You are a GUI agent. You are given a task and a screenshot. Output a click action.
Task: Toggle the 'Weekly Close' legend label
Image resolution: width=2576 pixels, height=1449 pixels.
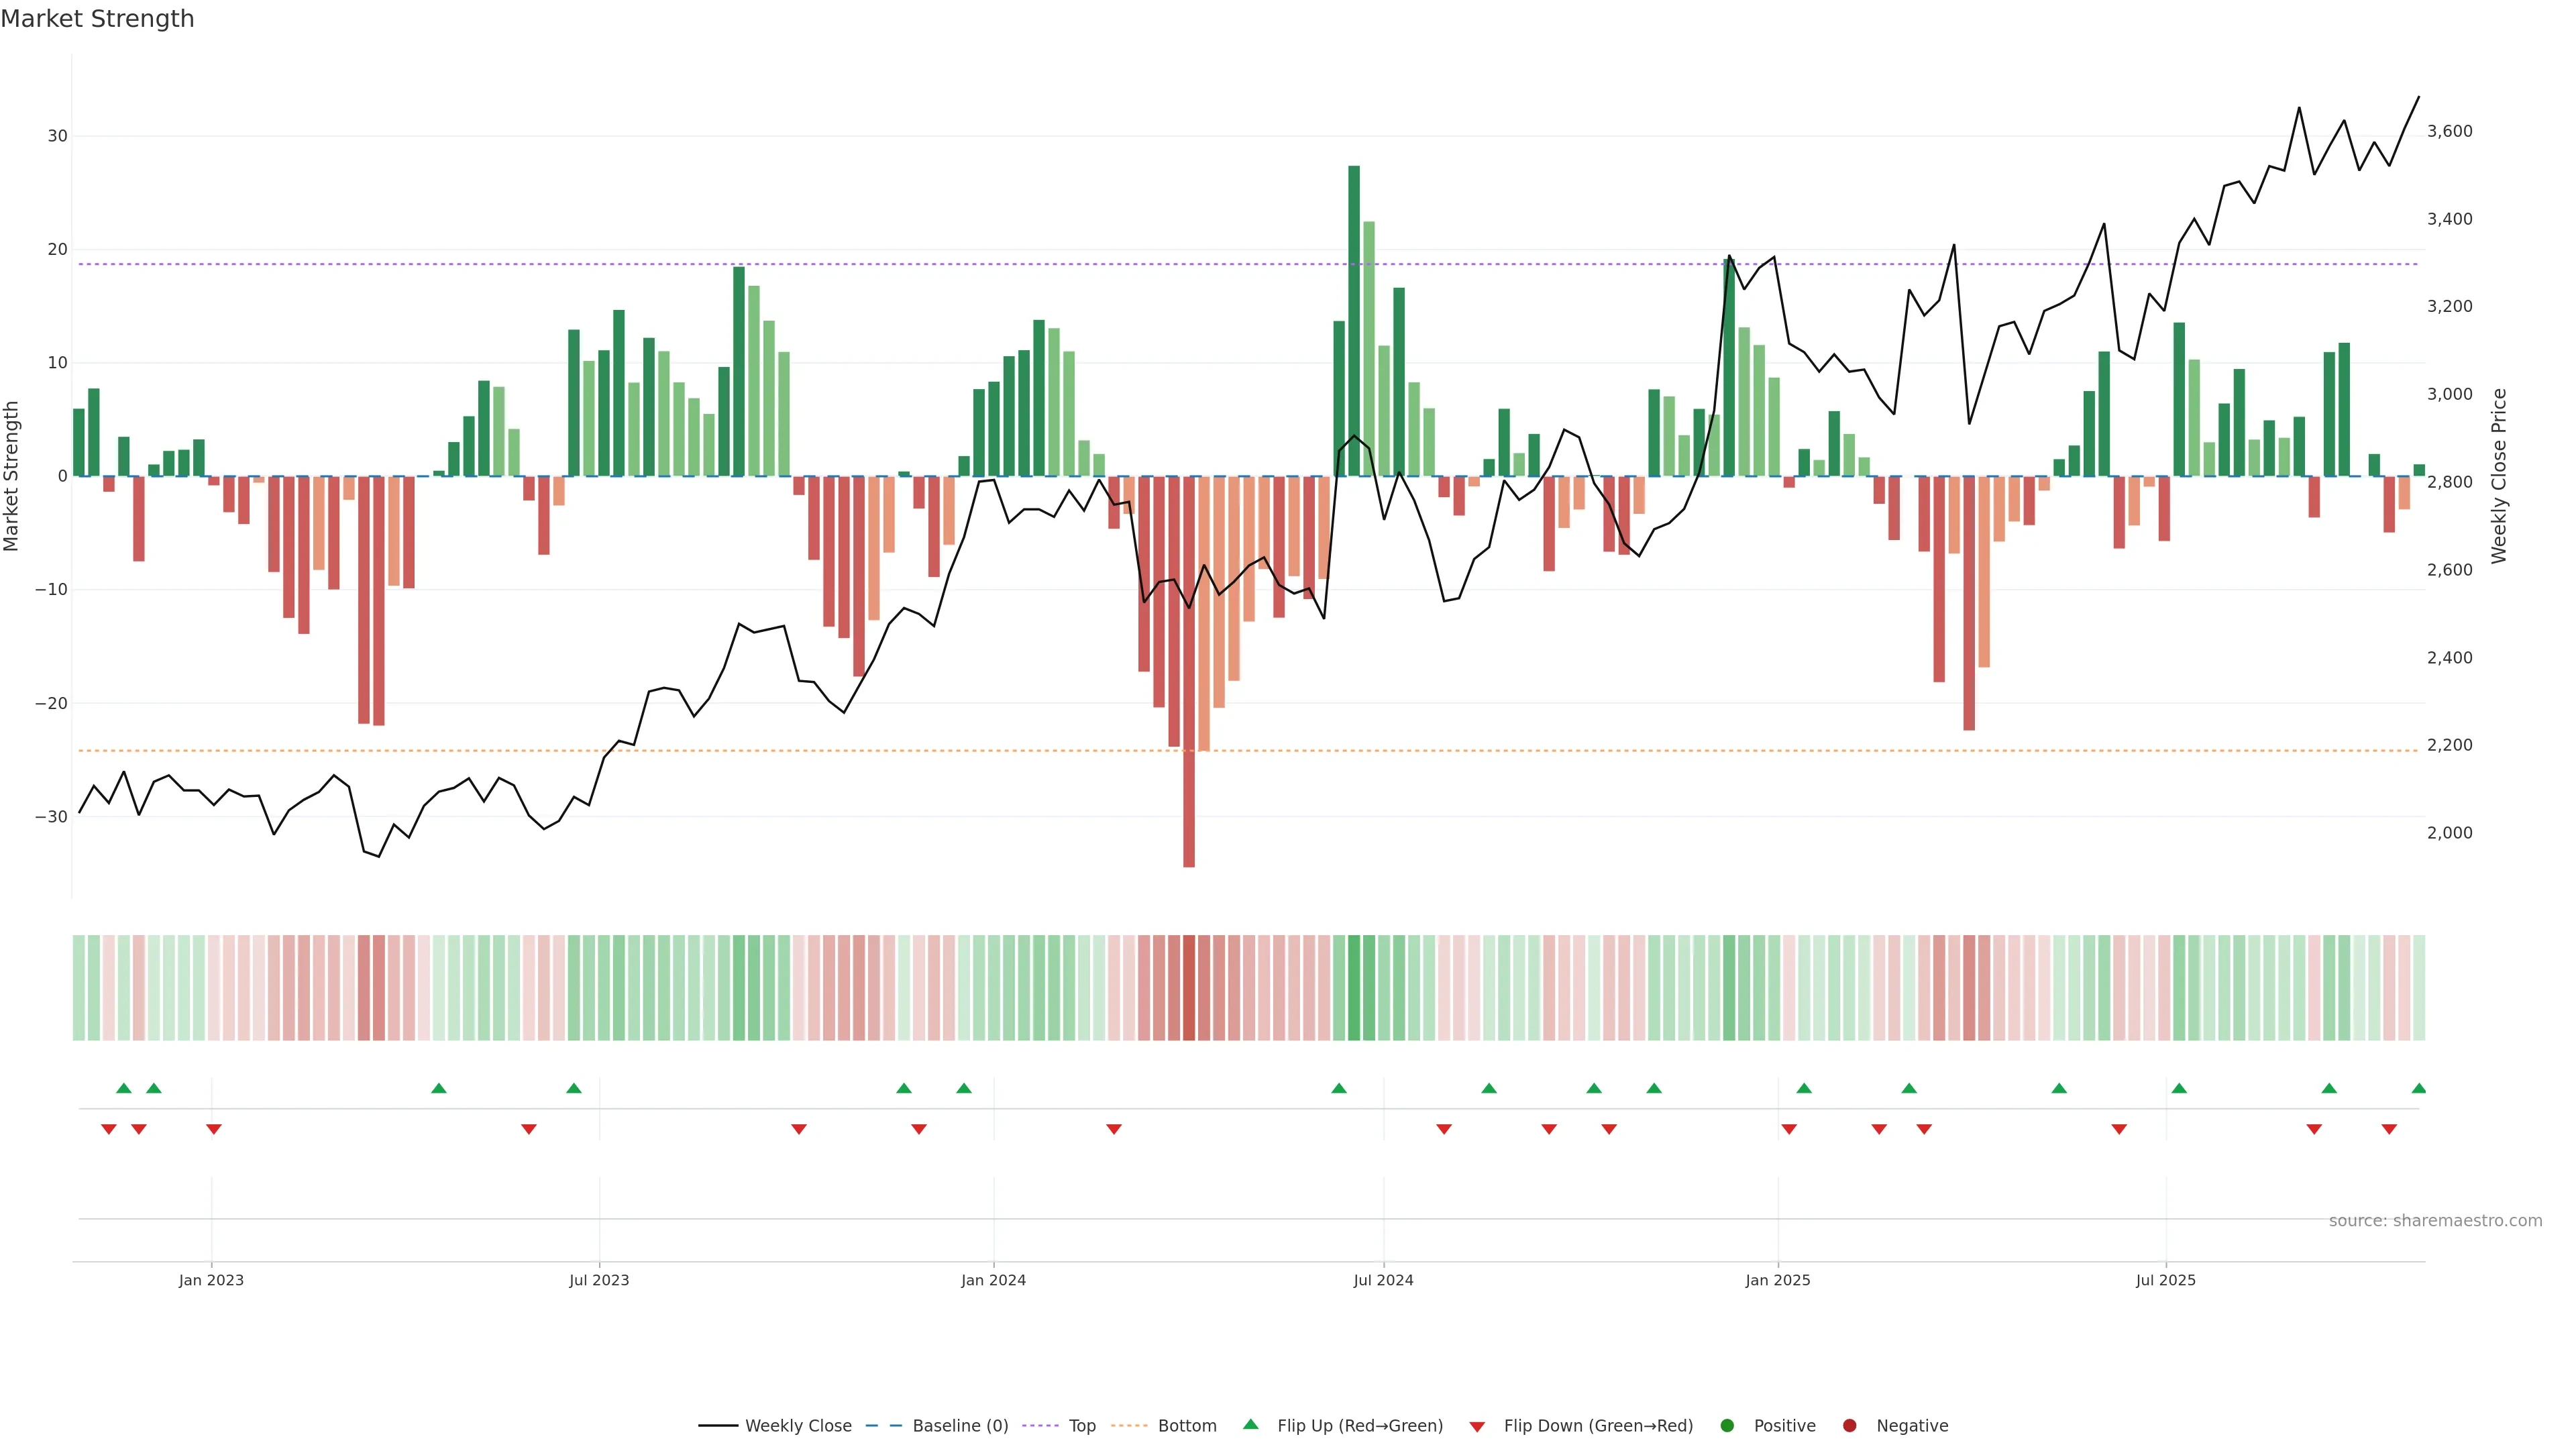pyautogui.click(x=798, y=1425)
